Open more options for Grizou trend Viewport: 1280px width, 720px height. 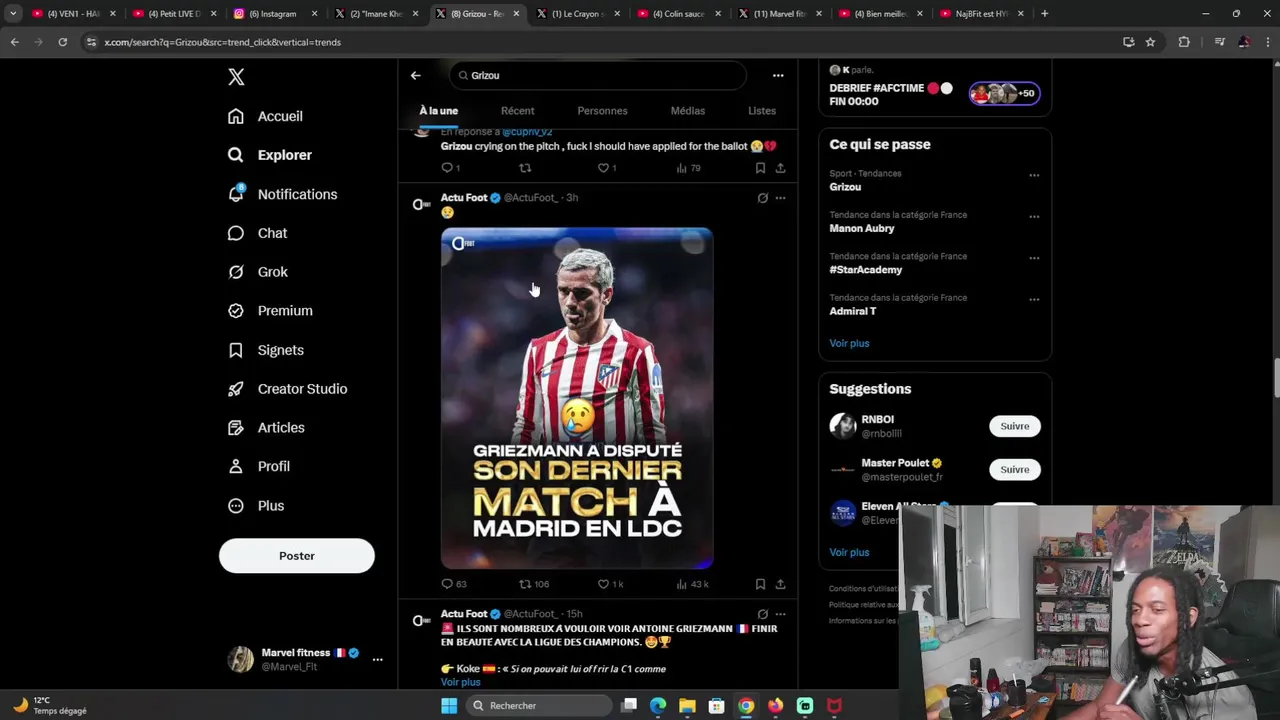tap(1034, 175)
